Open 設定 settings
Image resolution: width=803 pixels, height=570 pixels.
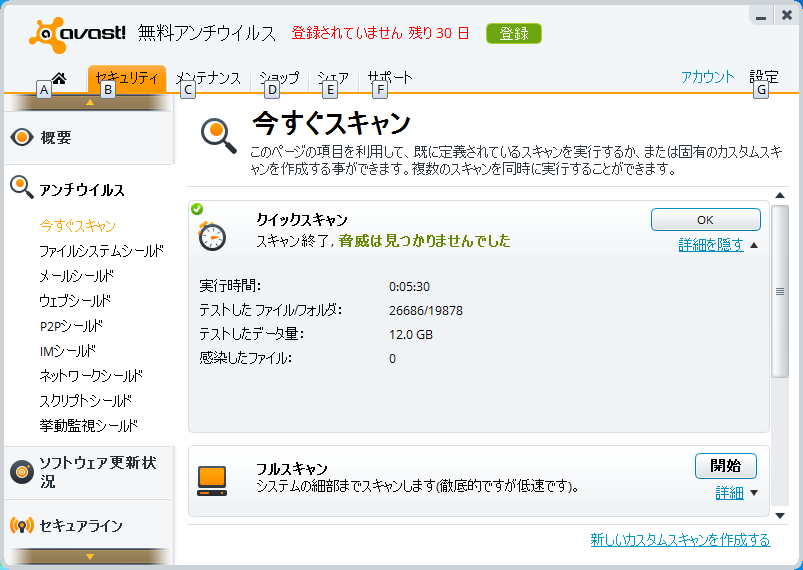click(x=764, y=77)
